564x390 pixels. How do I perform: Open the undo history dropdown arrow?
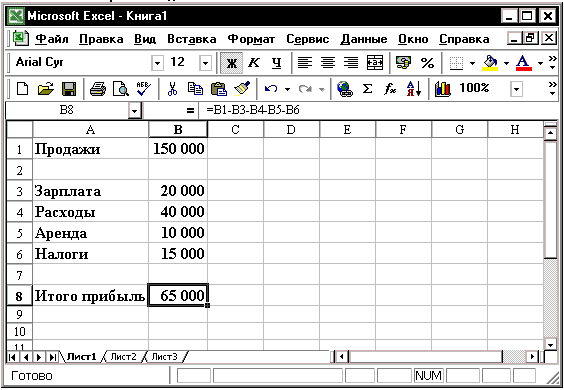287,89
